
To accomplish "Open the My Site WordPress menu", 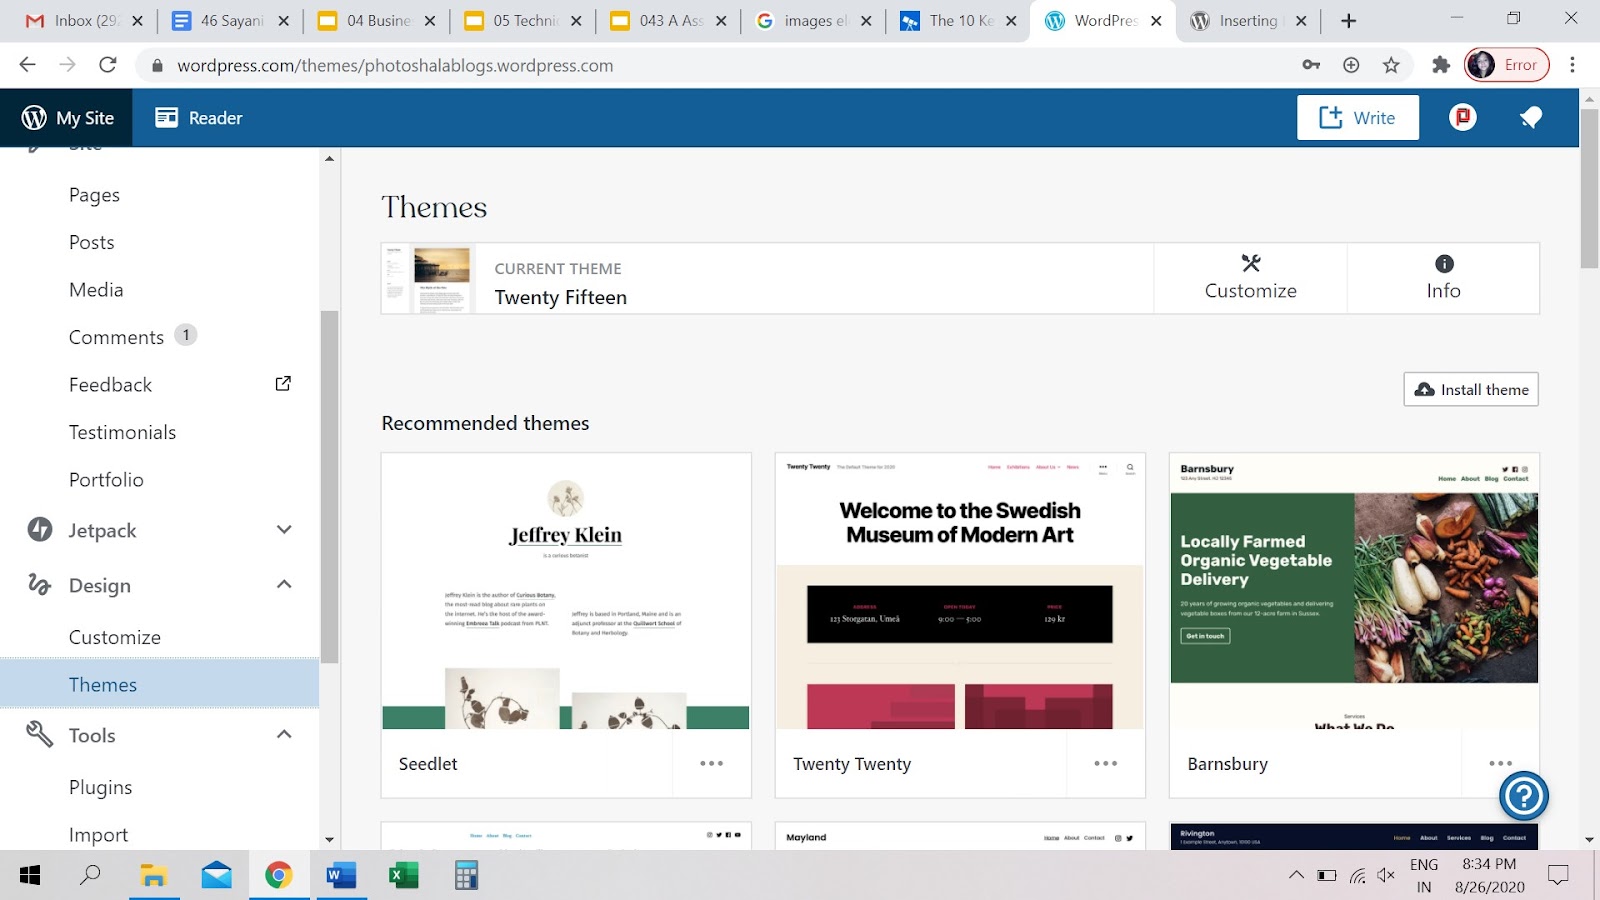I will pyautogui.click(x=67, y=118).
